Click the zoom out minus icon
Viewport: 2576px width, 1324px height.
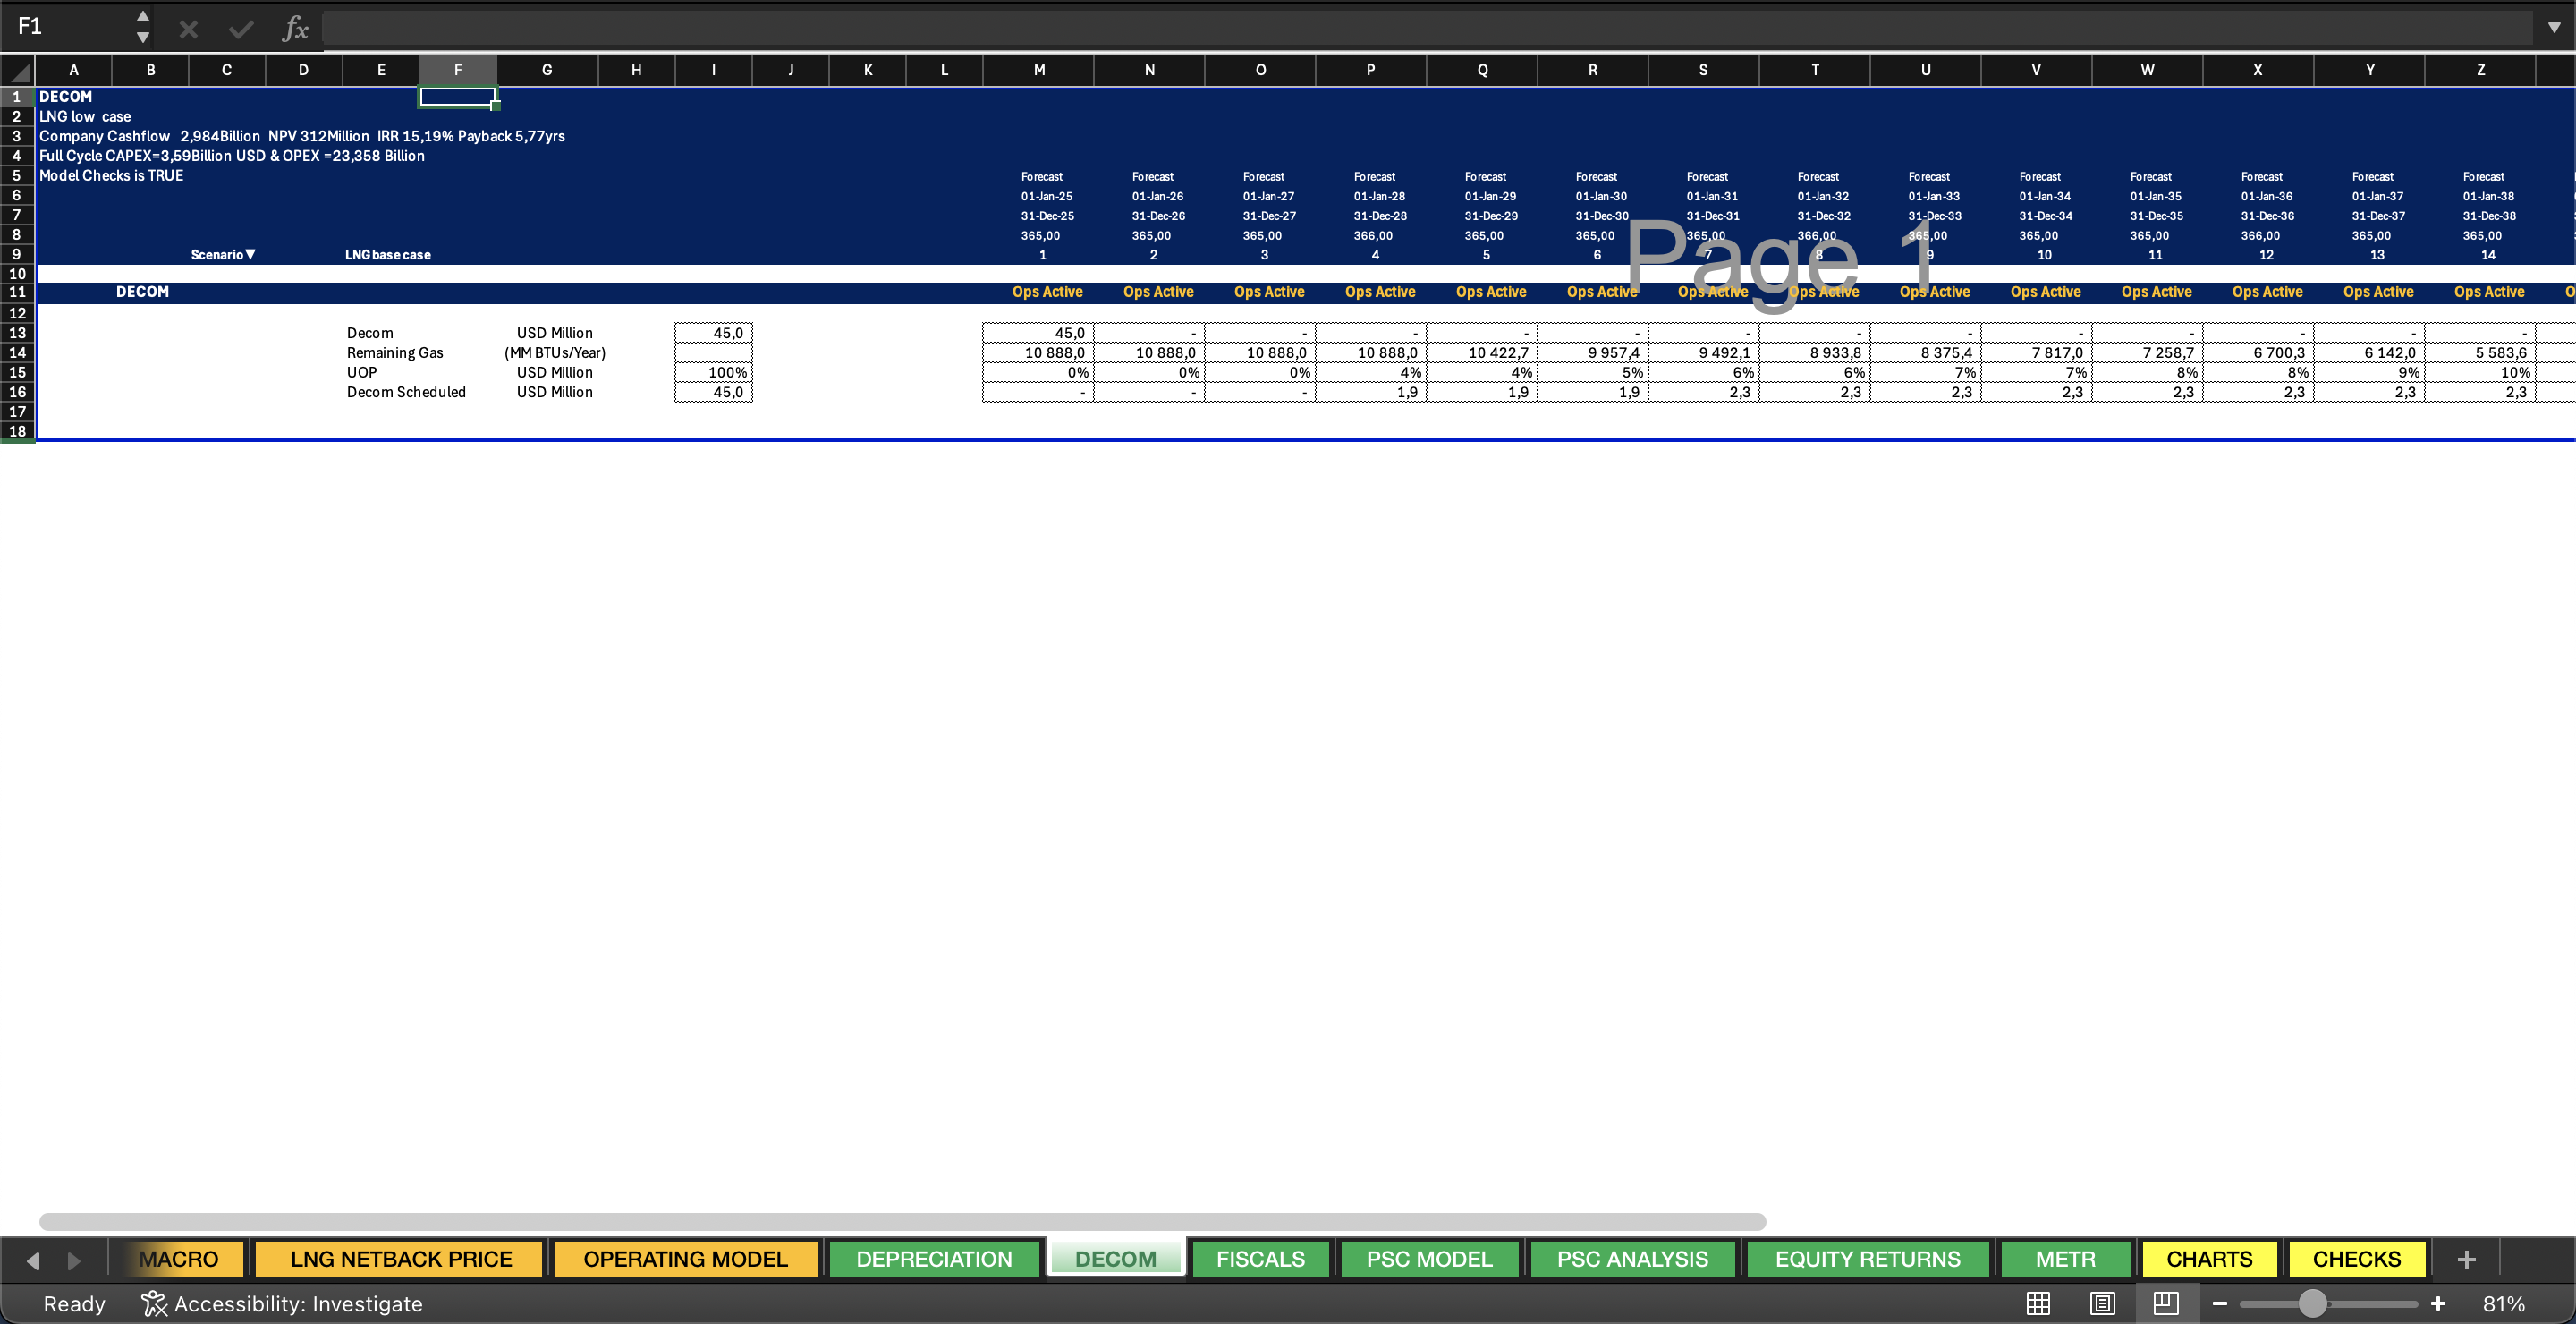2220,1303
